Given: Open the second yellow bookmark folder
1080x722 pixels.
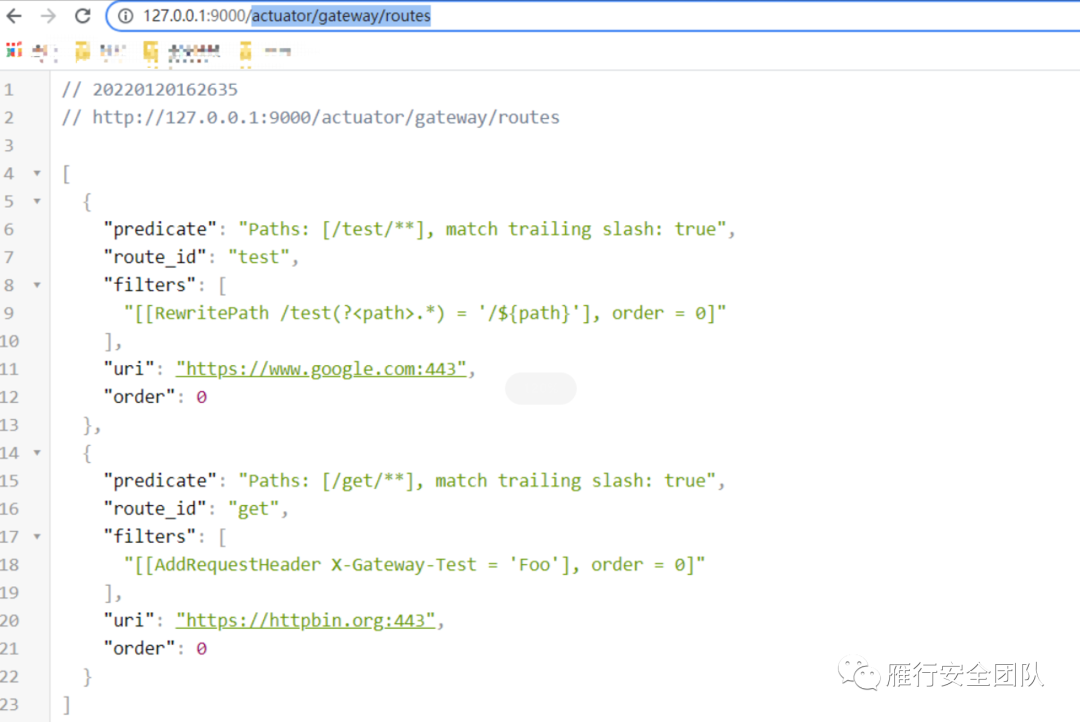Looking at the screenshot, I should pos(151,51).
